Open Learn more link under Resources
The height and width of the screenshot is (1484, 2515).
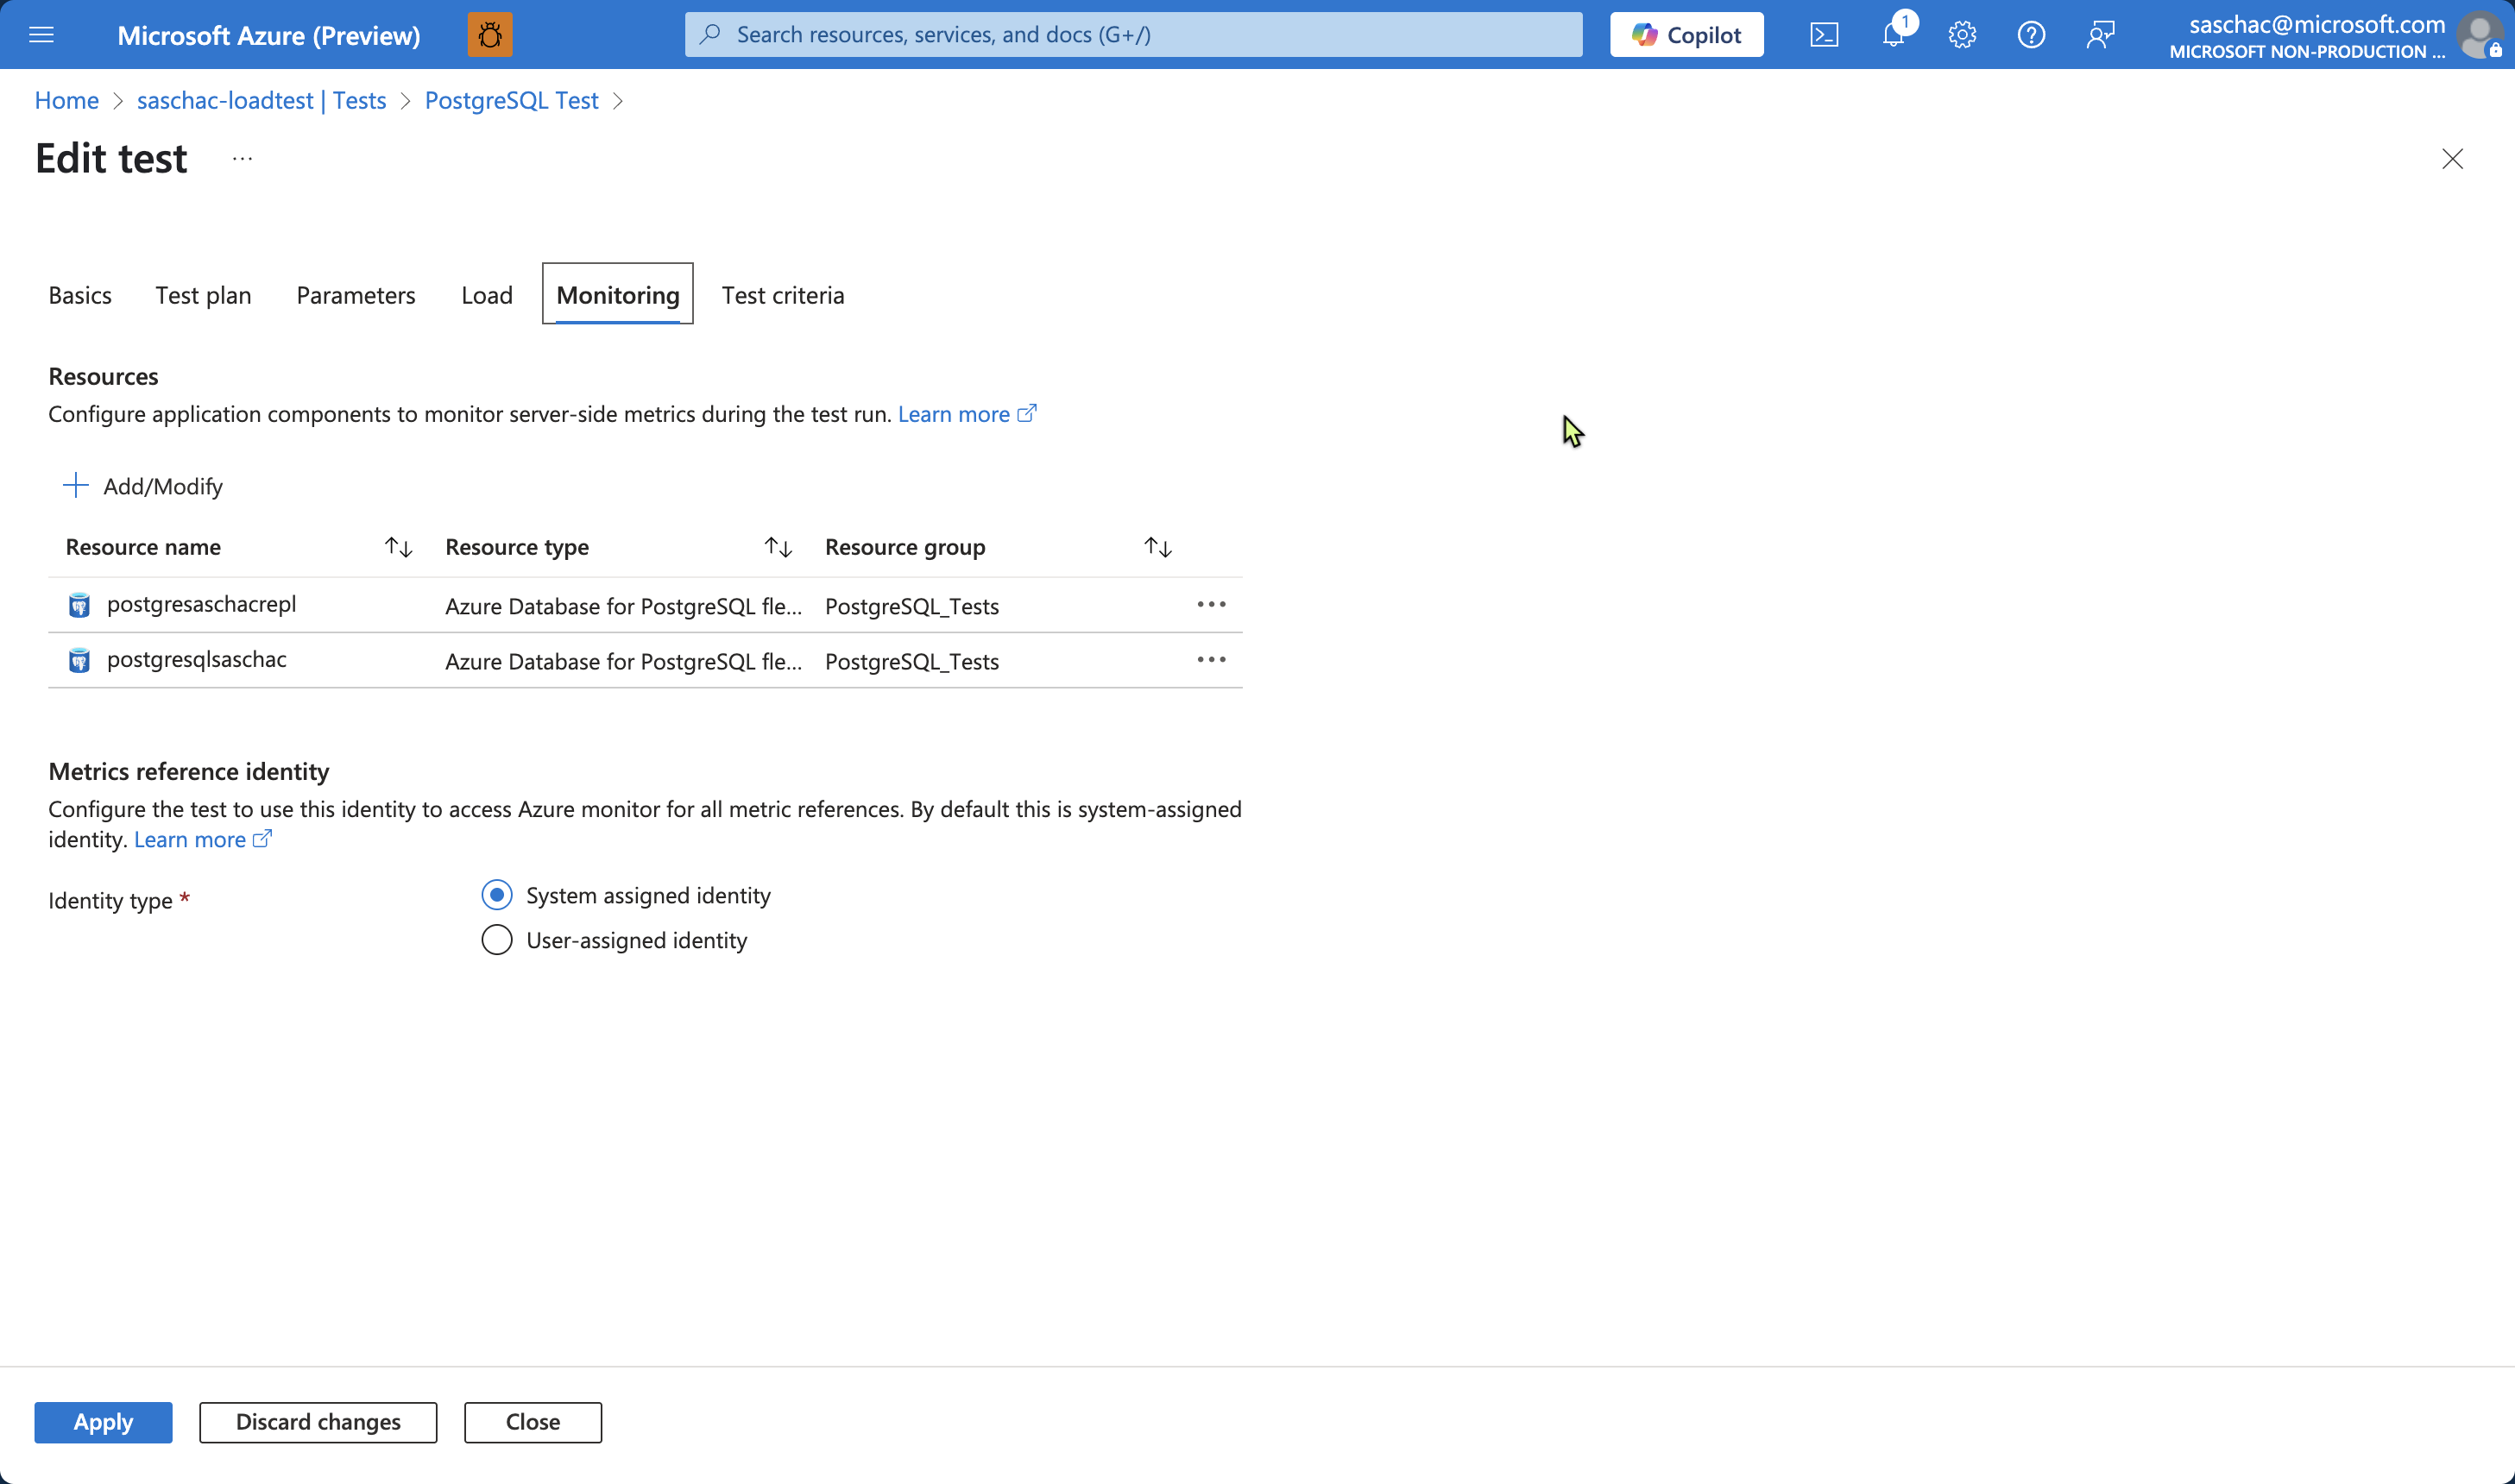[967, 414]
